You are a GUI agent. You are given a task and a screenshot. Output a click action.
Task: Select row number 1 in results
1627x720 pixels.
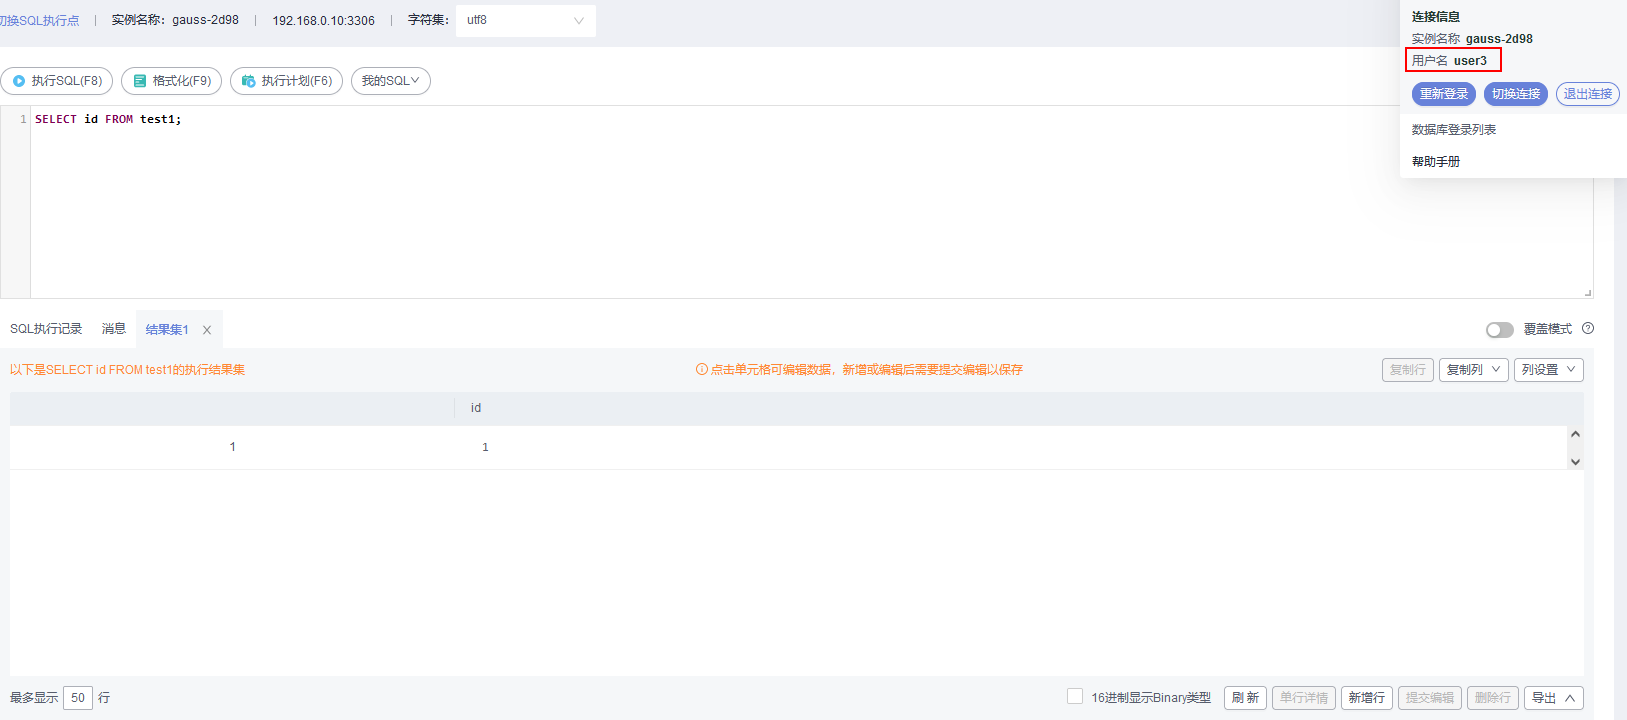point(233,447)
